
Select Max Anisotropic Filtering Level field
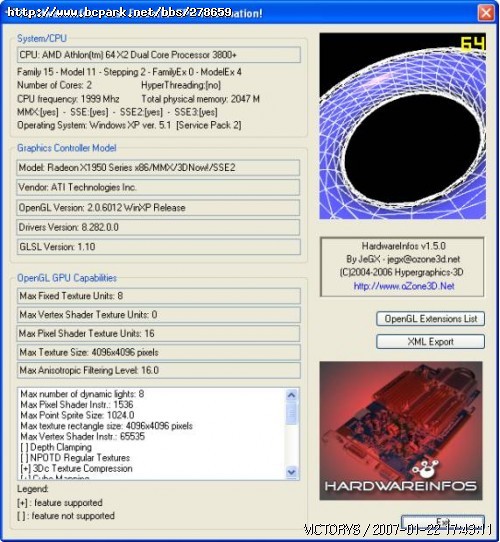pos(158,371)
